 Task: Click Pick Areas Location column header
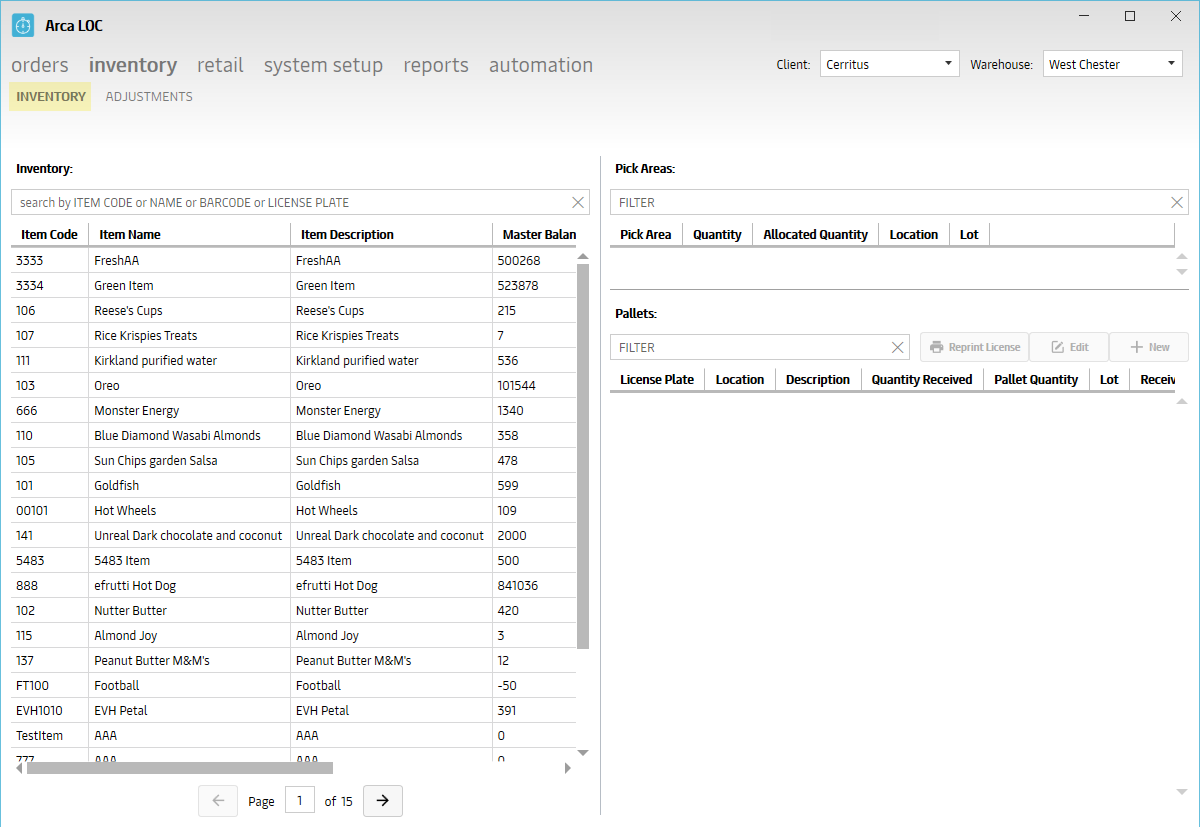click(x=913, y=234)
